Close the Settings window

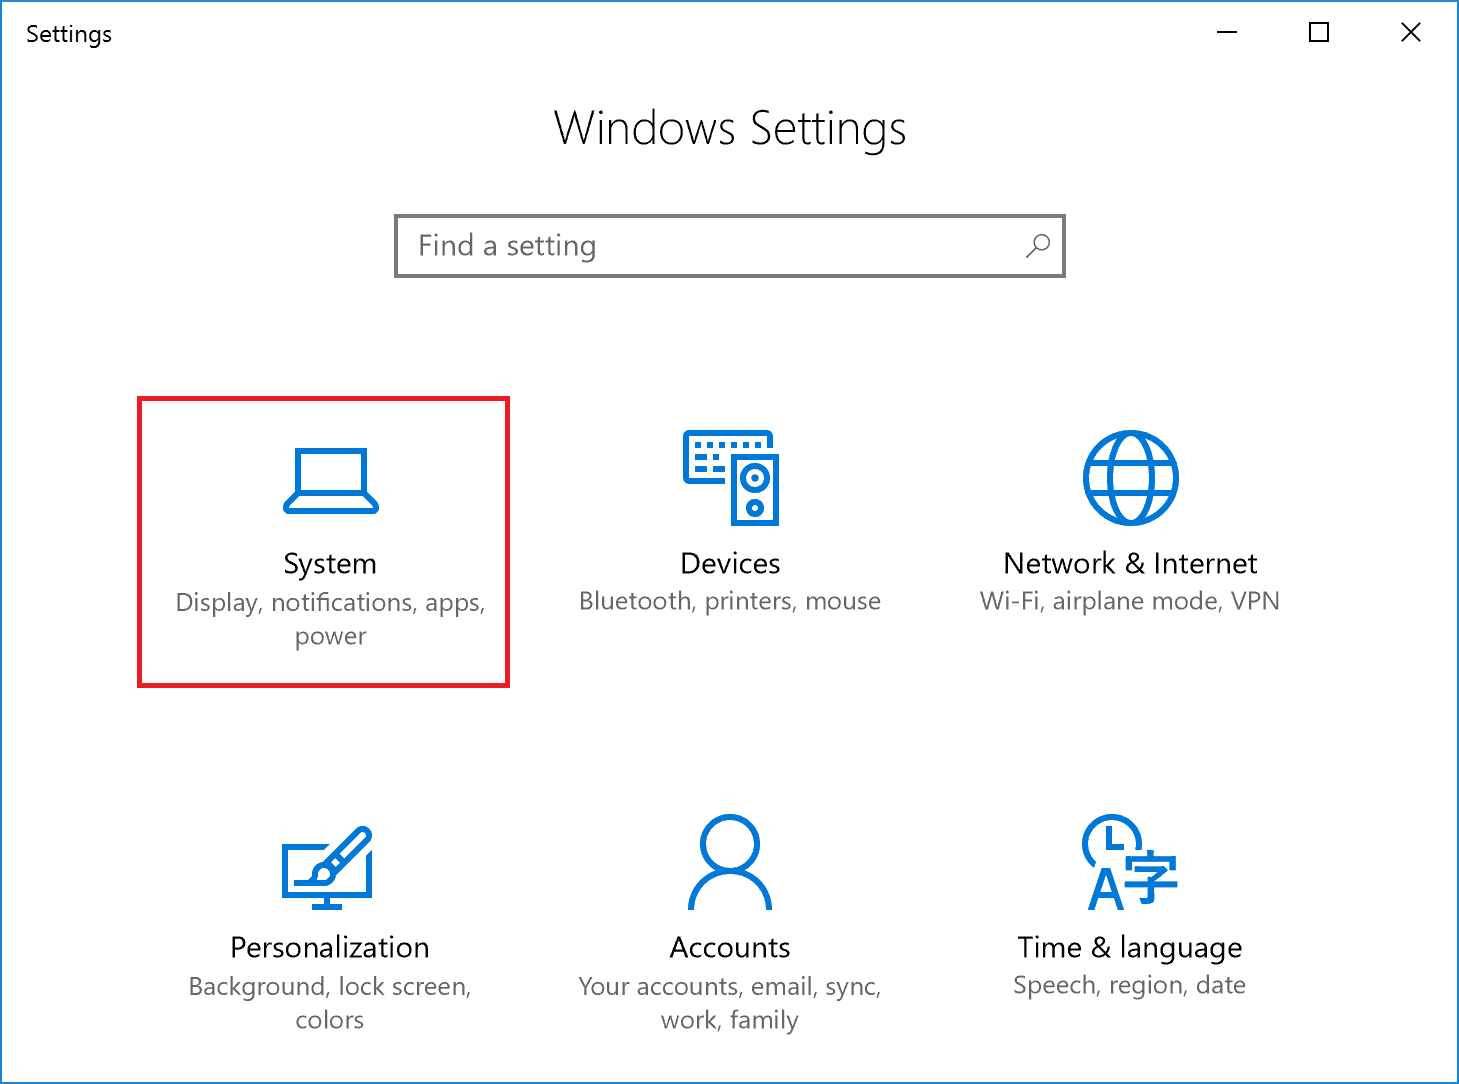click(x=1411, y=33)
